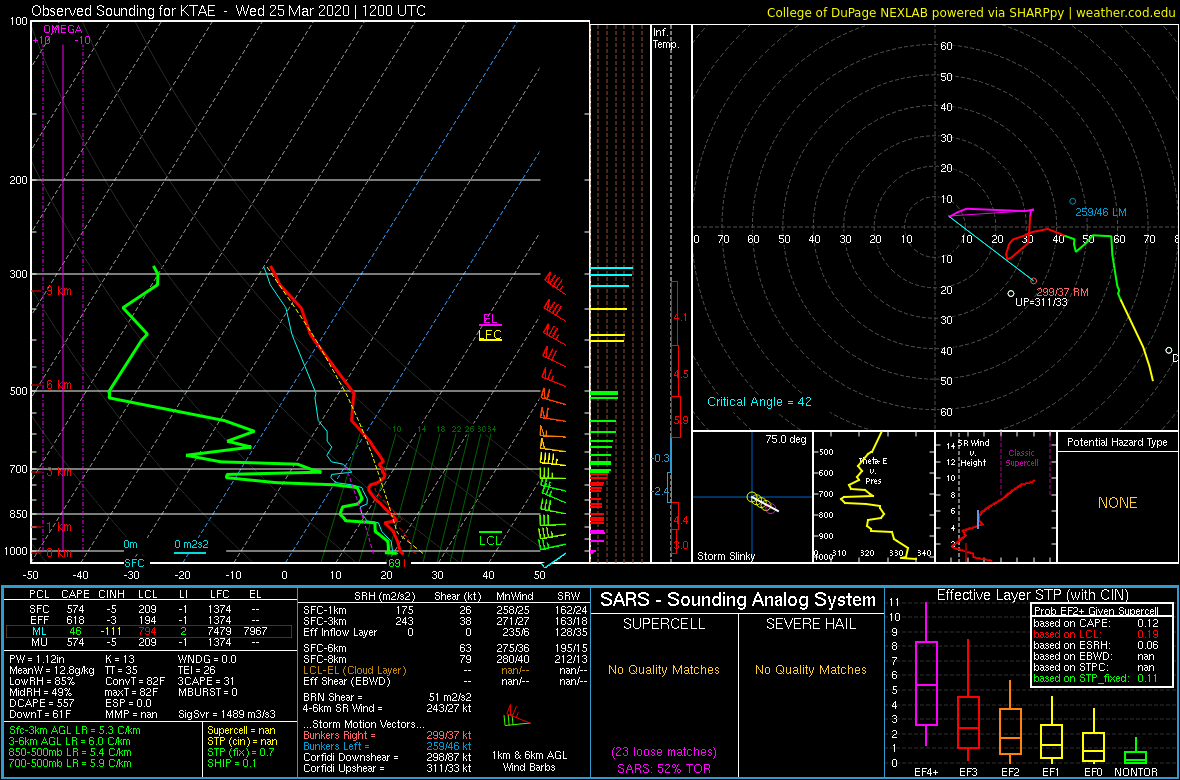Click the 'SARS: 52% TOR' text
1180x780 pixels.
[665, 767]
